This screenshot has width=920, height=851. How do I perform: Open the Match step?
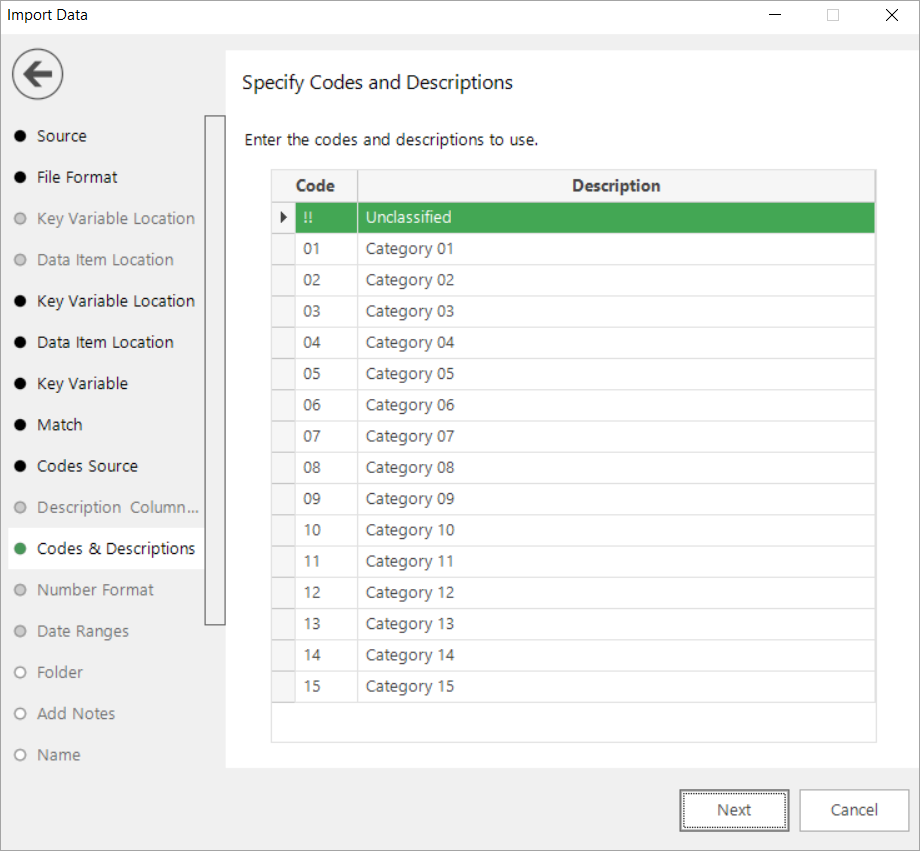coord(59,425)
